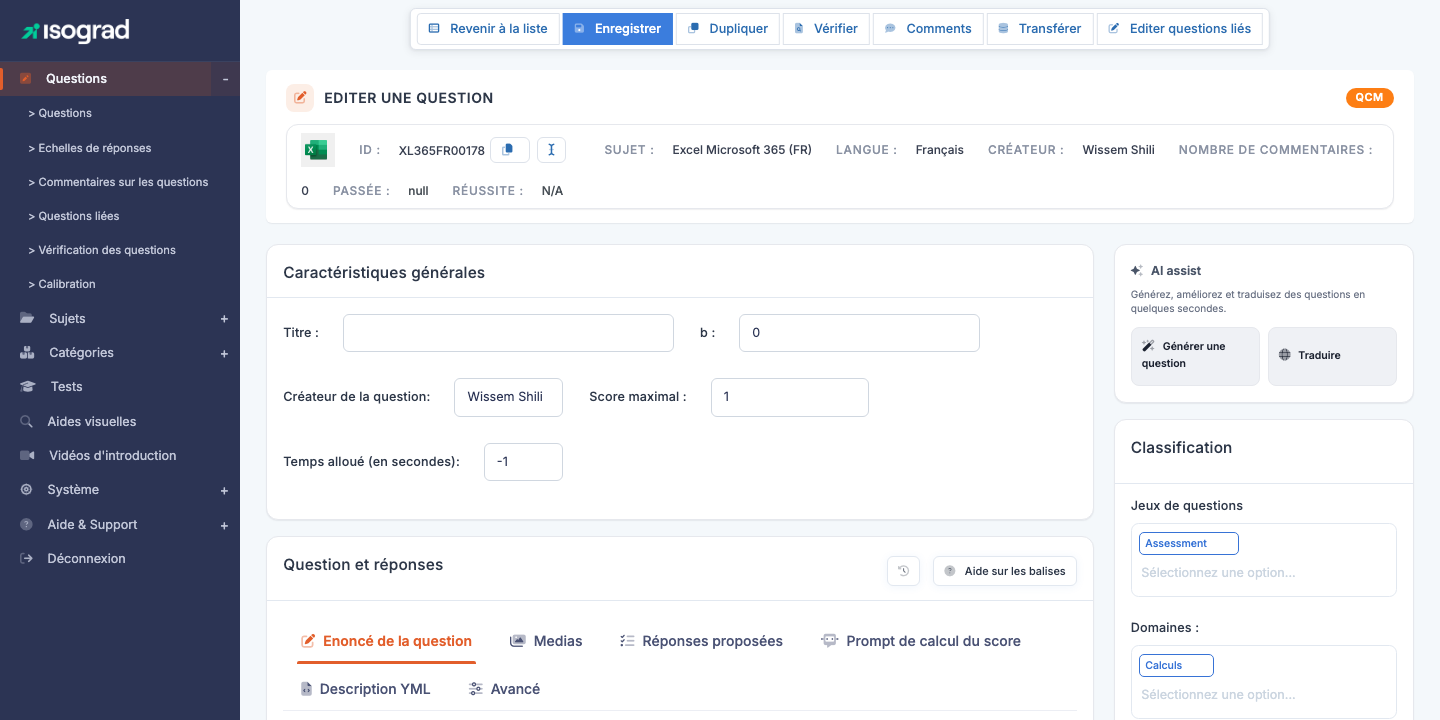1440x720 pixels.
Task: Click Editer questions liés button
Action: pos(1180,29)
